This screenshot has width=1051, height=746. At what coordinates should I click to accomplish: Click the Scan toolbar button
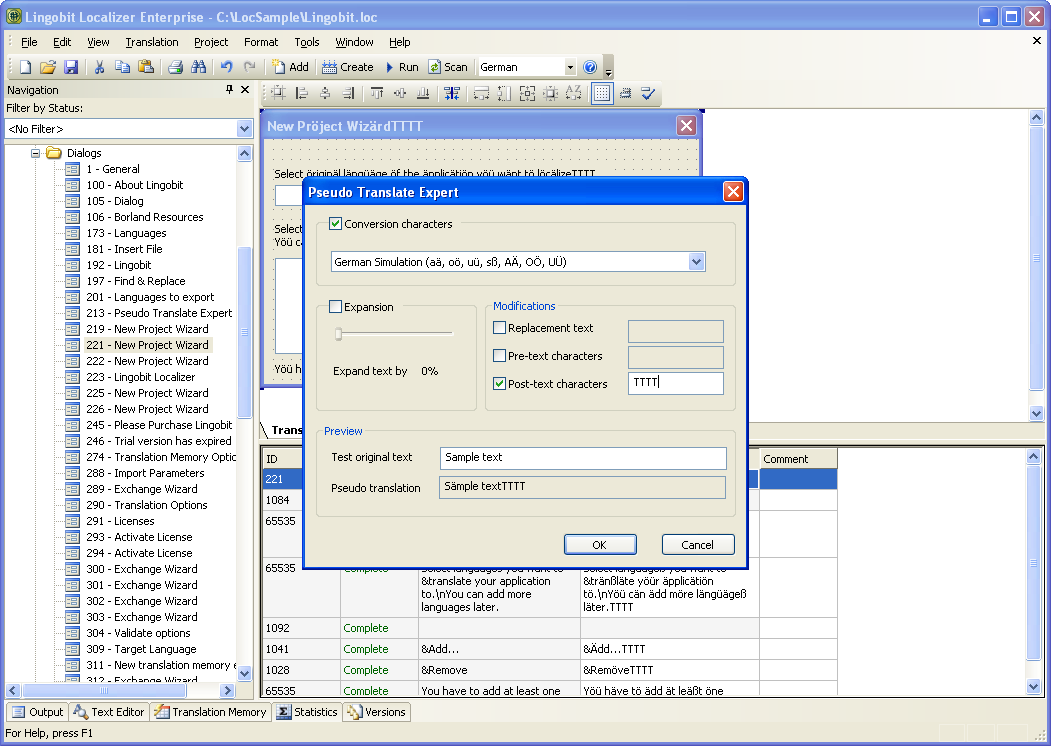pyautogui.click(x=448, y=67)
